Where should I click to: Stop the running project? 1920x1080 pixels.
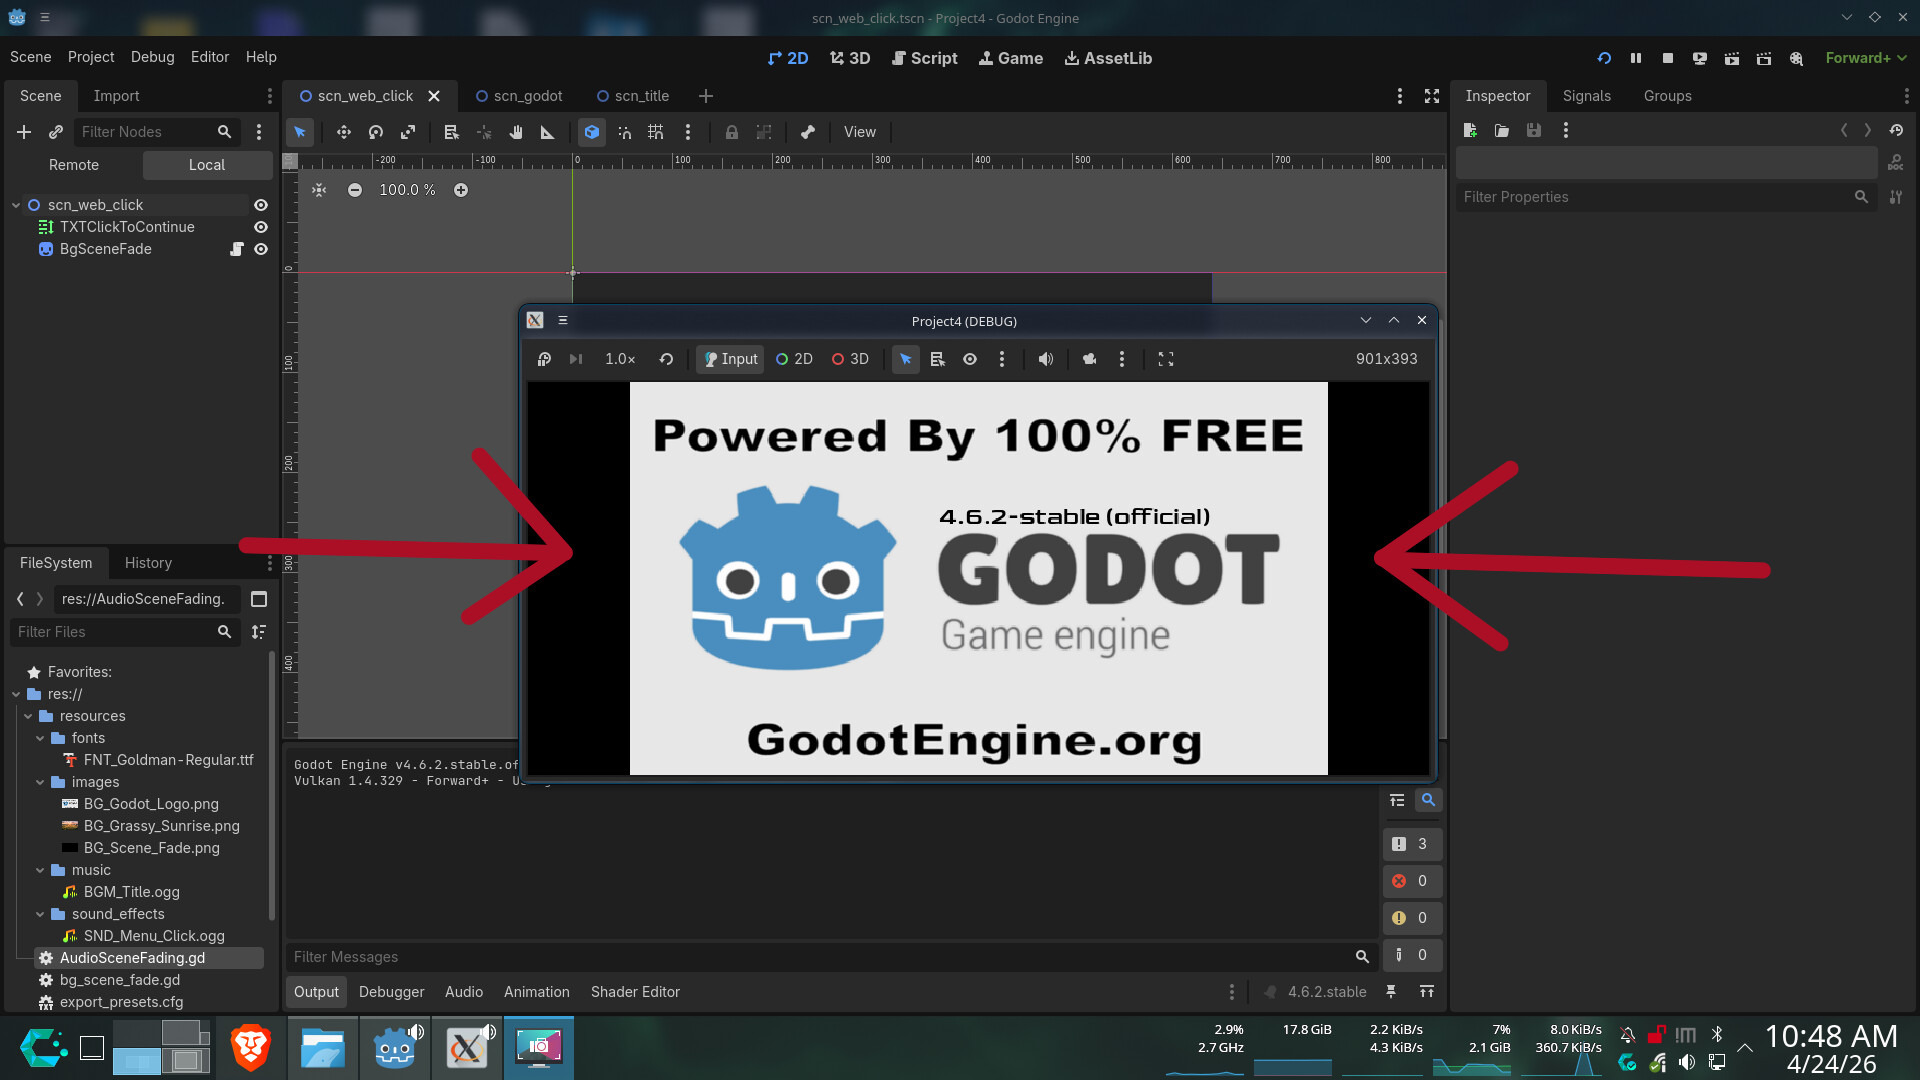point(1667,58)
